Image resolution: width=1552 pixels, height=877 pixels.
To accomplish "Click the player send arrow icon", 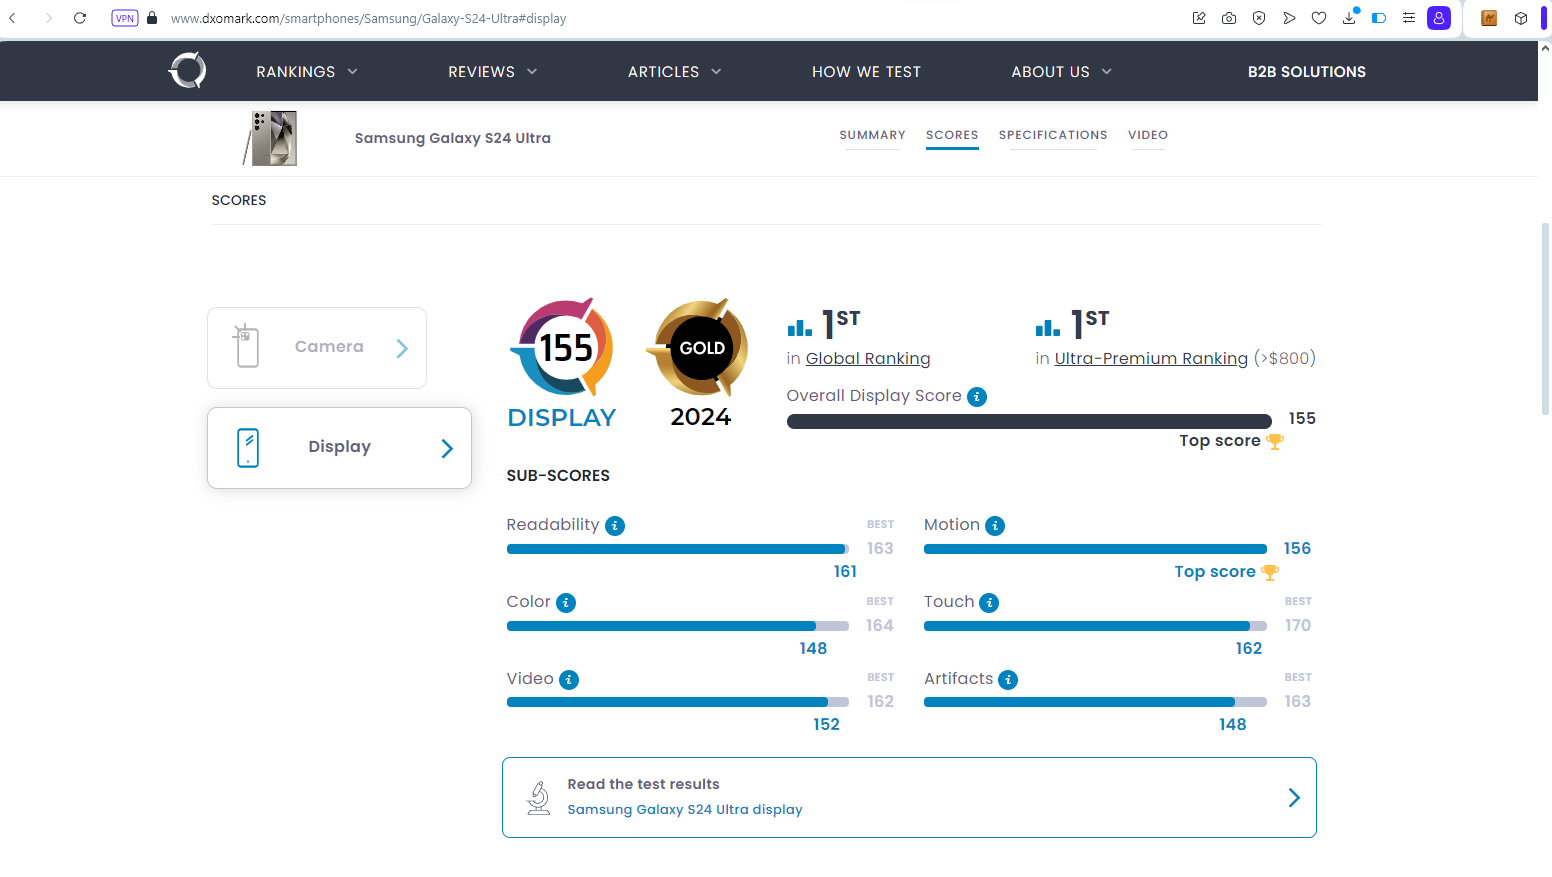I will [x=1289, y=18].
